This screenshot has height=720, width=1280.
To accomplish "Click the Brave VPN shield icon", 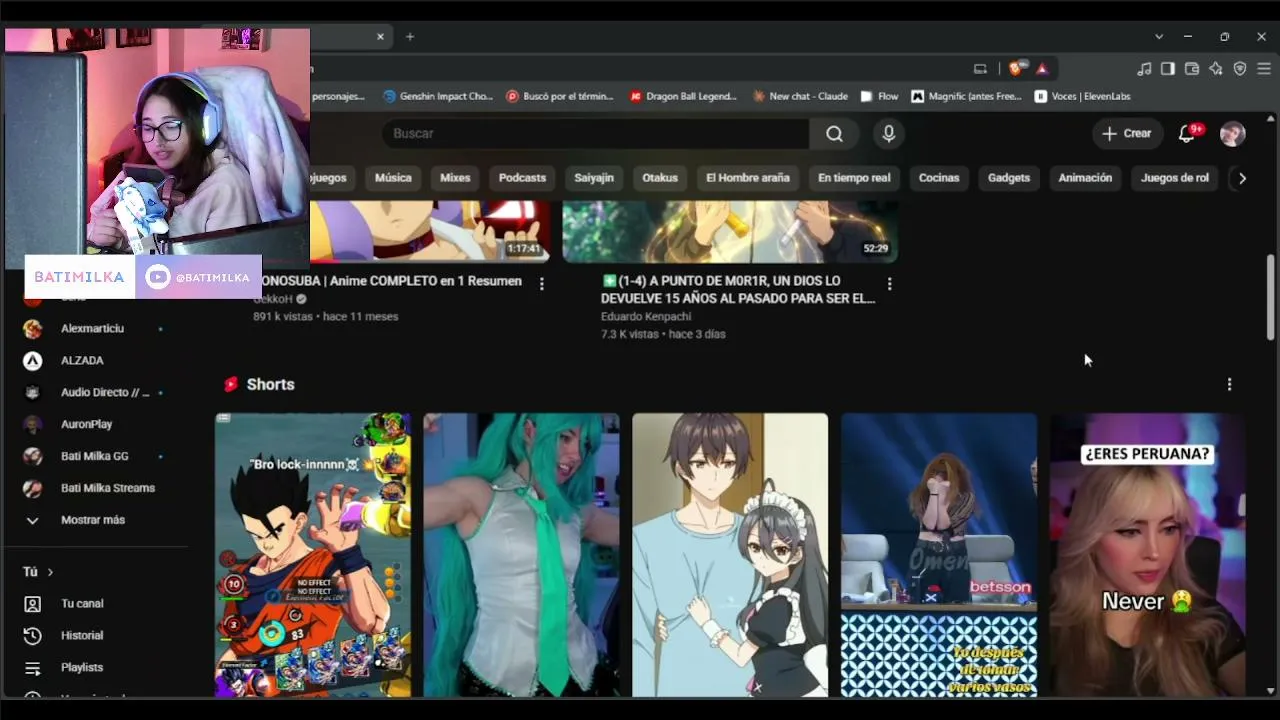I will coord(1240,68).
